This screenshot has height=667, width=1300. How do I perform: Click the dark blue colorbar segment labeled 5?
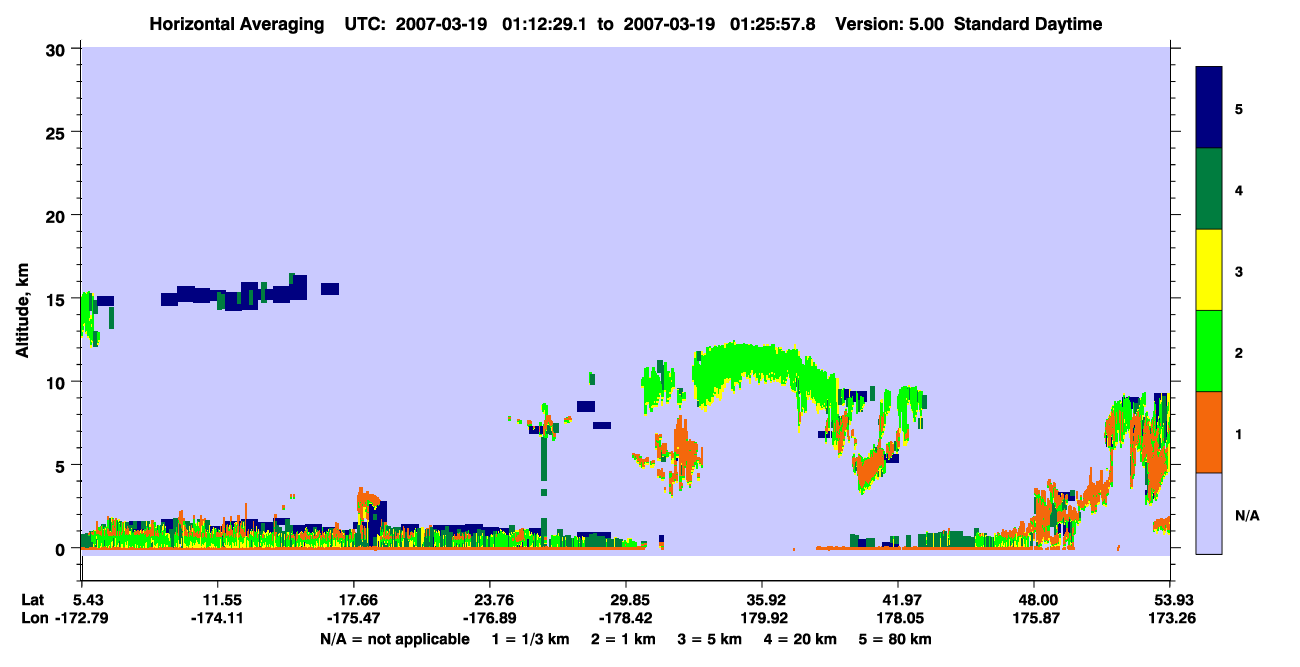(1209, 108)
